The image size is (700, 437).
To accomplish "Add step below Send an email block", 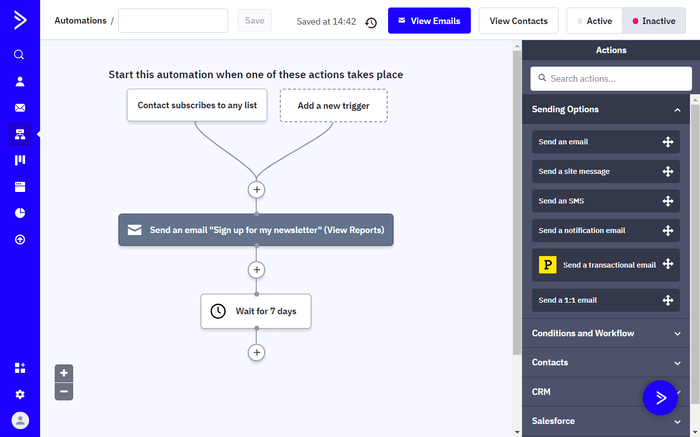I will [256, 270].
